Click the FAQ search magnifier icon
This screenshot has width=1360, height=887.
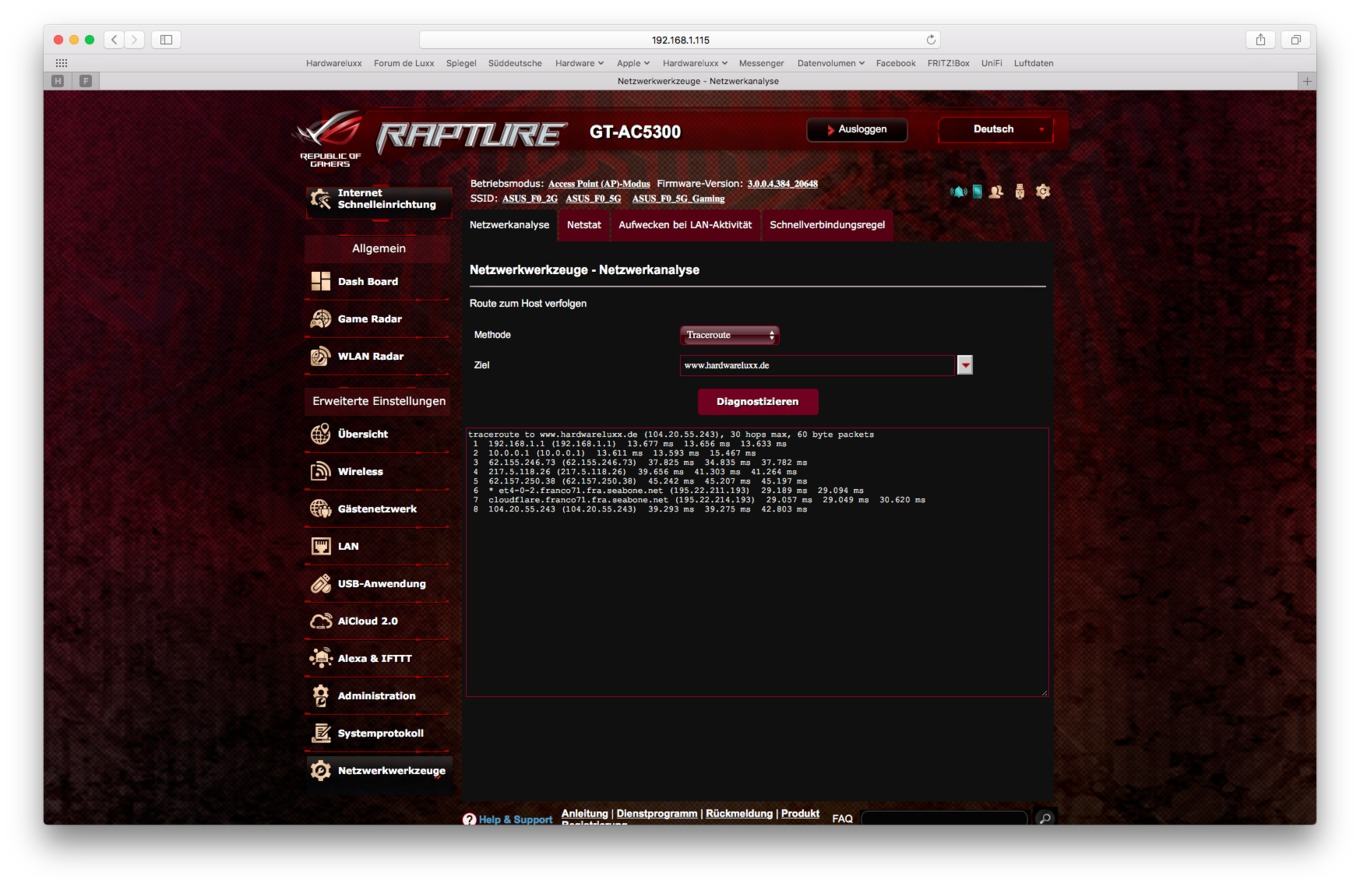click(x=1044, y=819)
